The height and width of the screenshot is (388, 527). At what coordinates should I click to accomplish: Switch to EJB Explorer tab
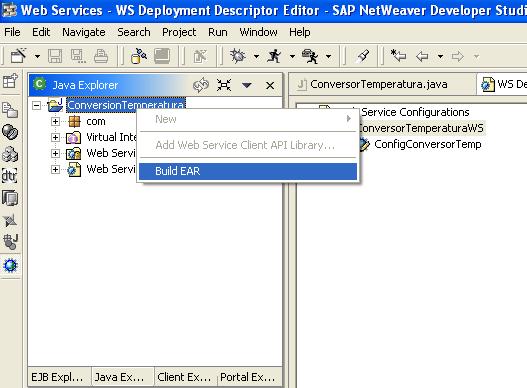coord(58,377)
